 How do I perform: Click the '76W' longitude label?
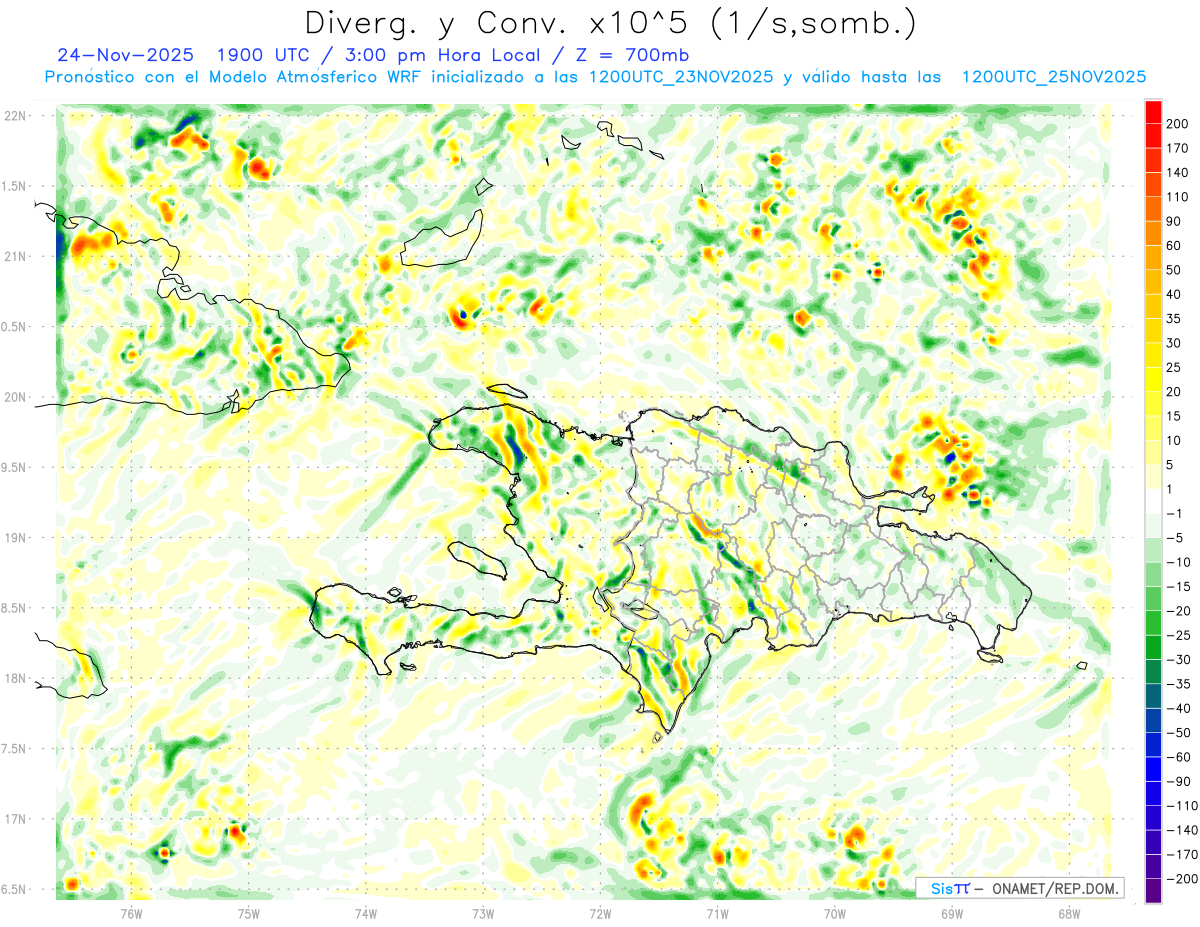(x=131, y=912)
